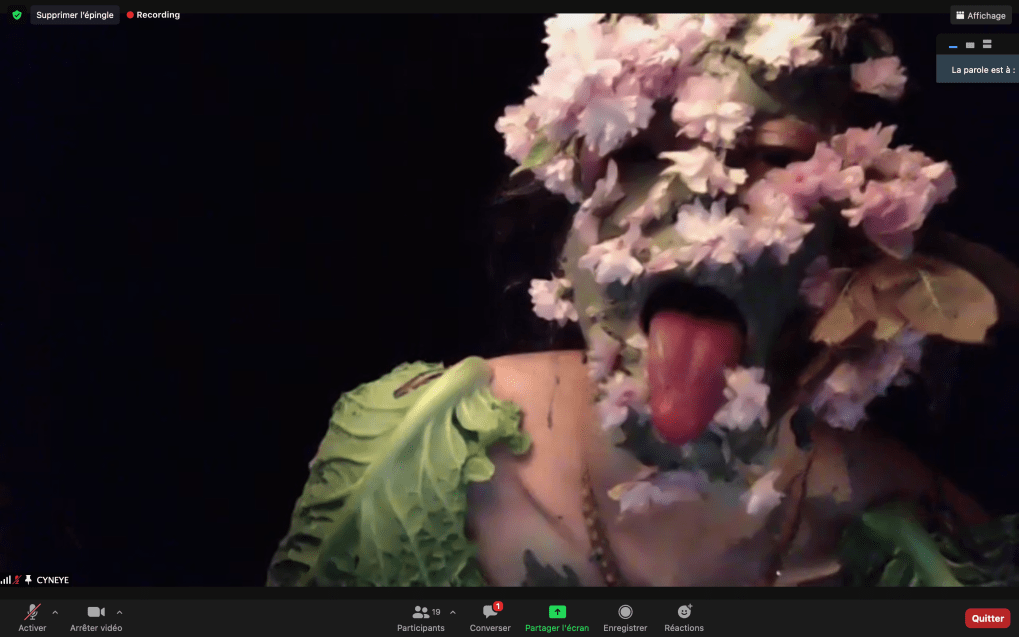Select the minimized thumbnail strip view
1019x637 pixels.
coord(953,45)
